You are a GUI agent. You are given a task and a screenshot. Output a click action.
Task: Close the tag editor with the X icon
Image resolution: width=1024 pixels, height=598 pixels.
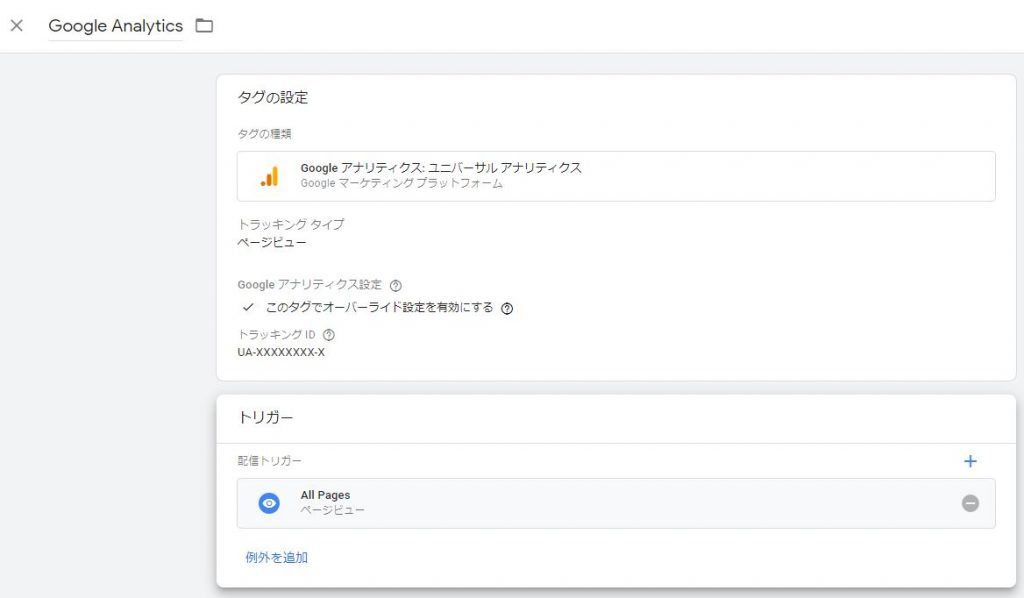coord(16,26)
